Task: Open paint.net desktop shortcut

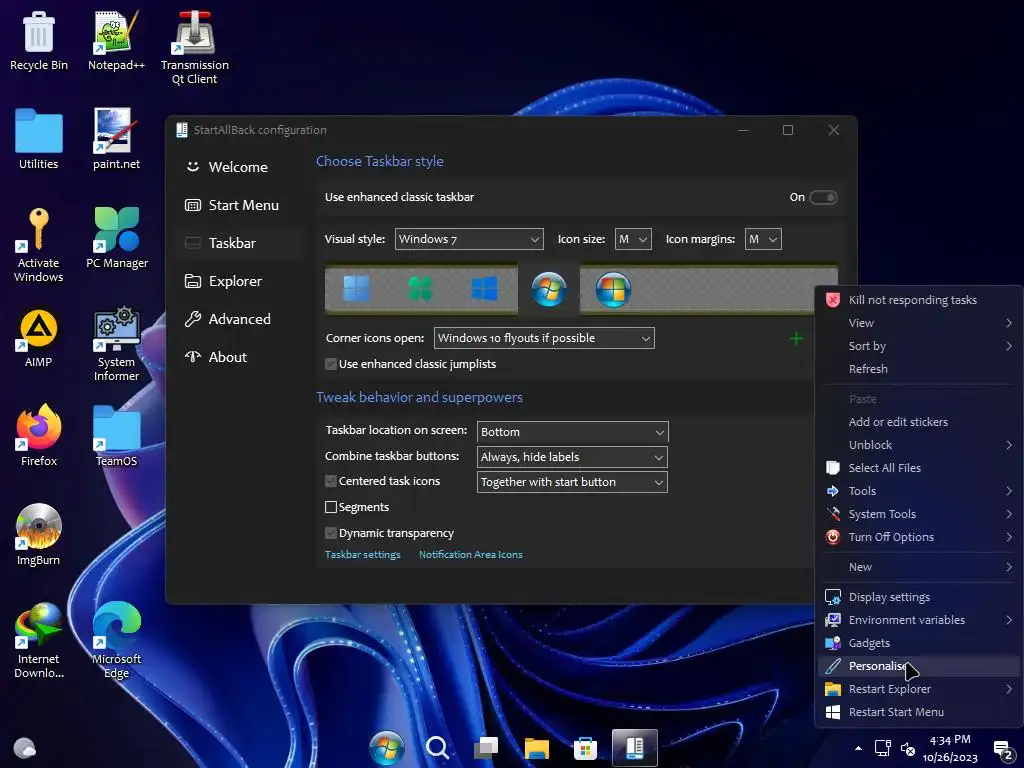Action: 116,140
